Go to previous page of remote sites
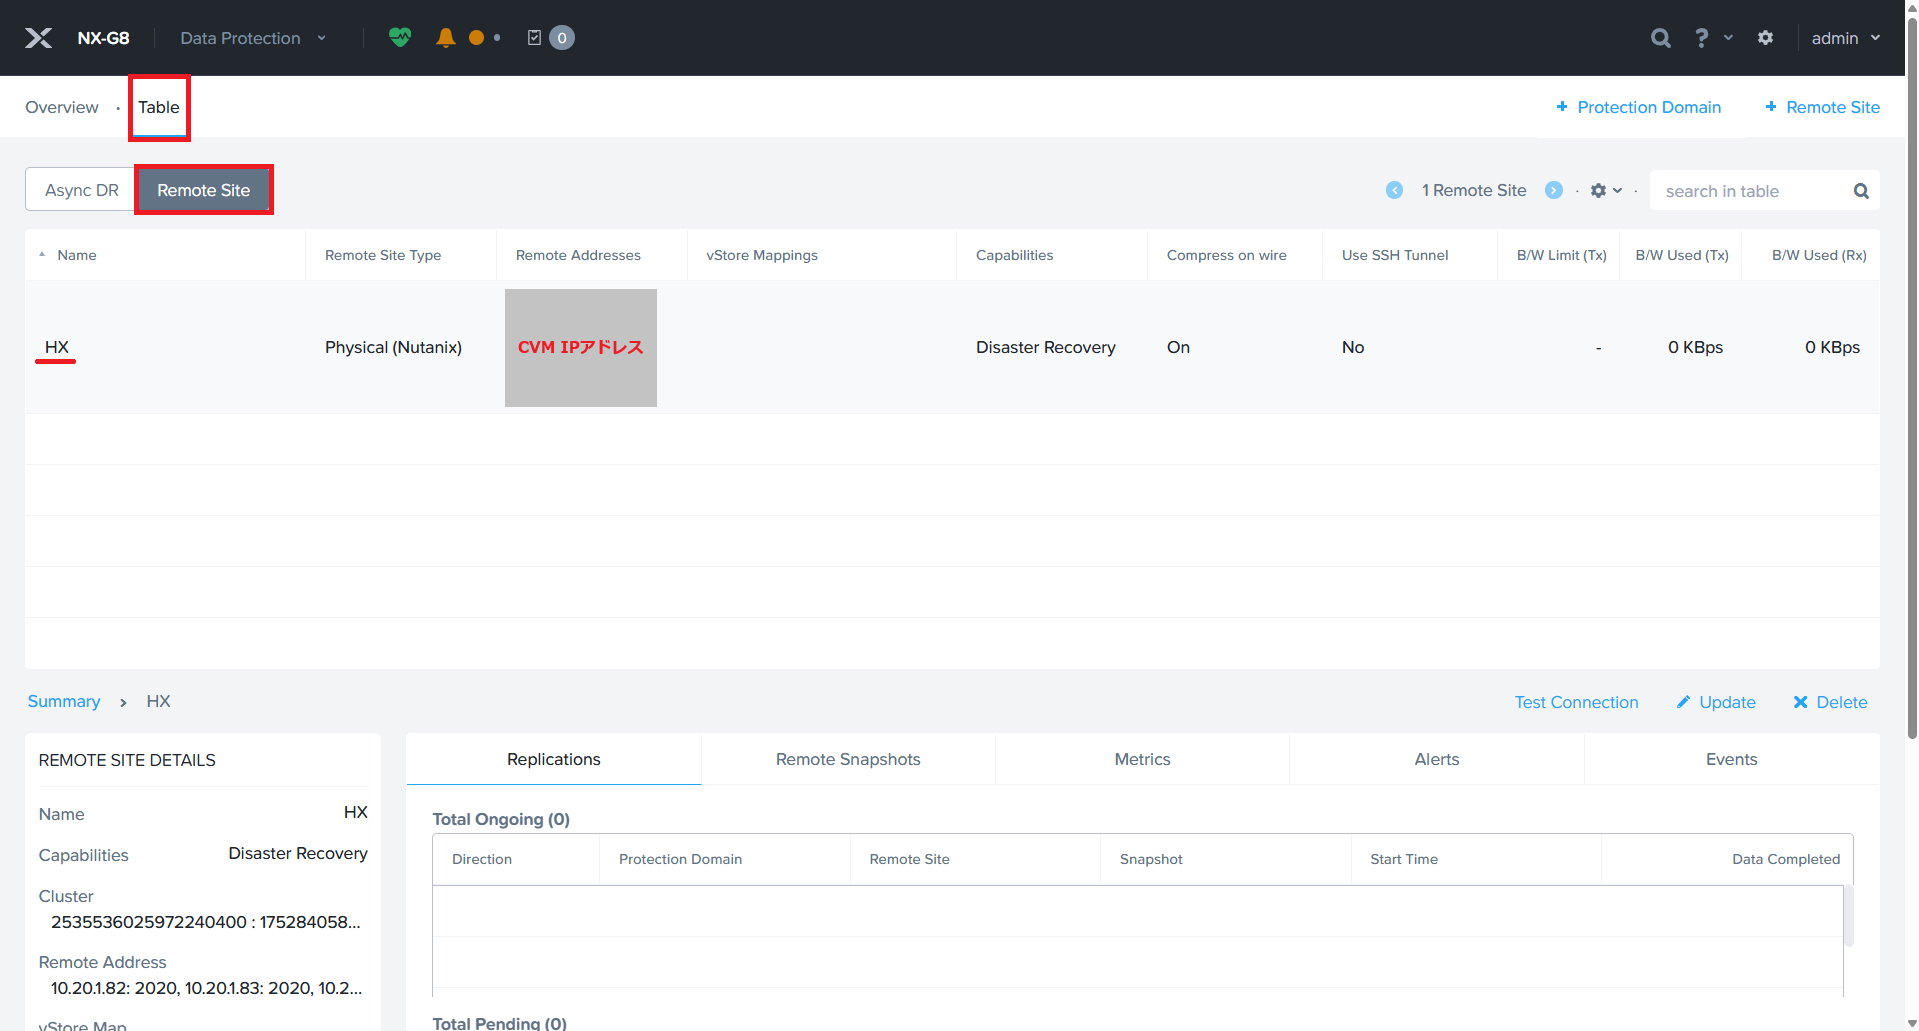 tap(1394, 190)
